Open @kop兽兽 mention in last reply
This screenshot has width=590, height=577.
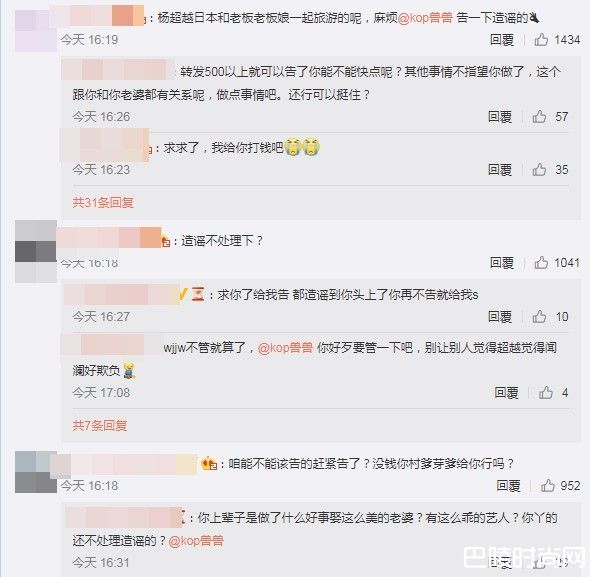point(196,541)
